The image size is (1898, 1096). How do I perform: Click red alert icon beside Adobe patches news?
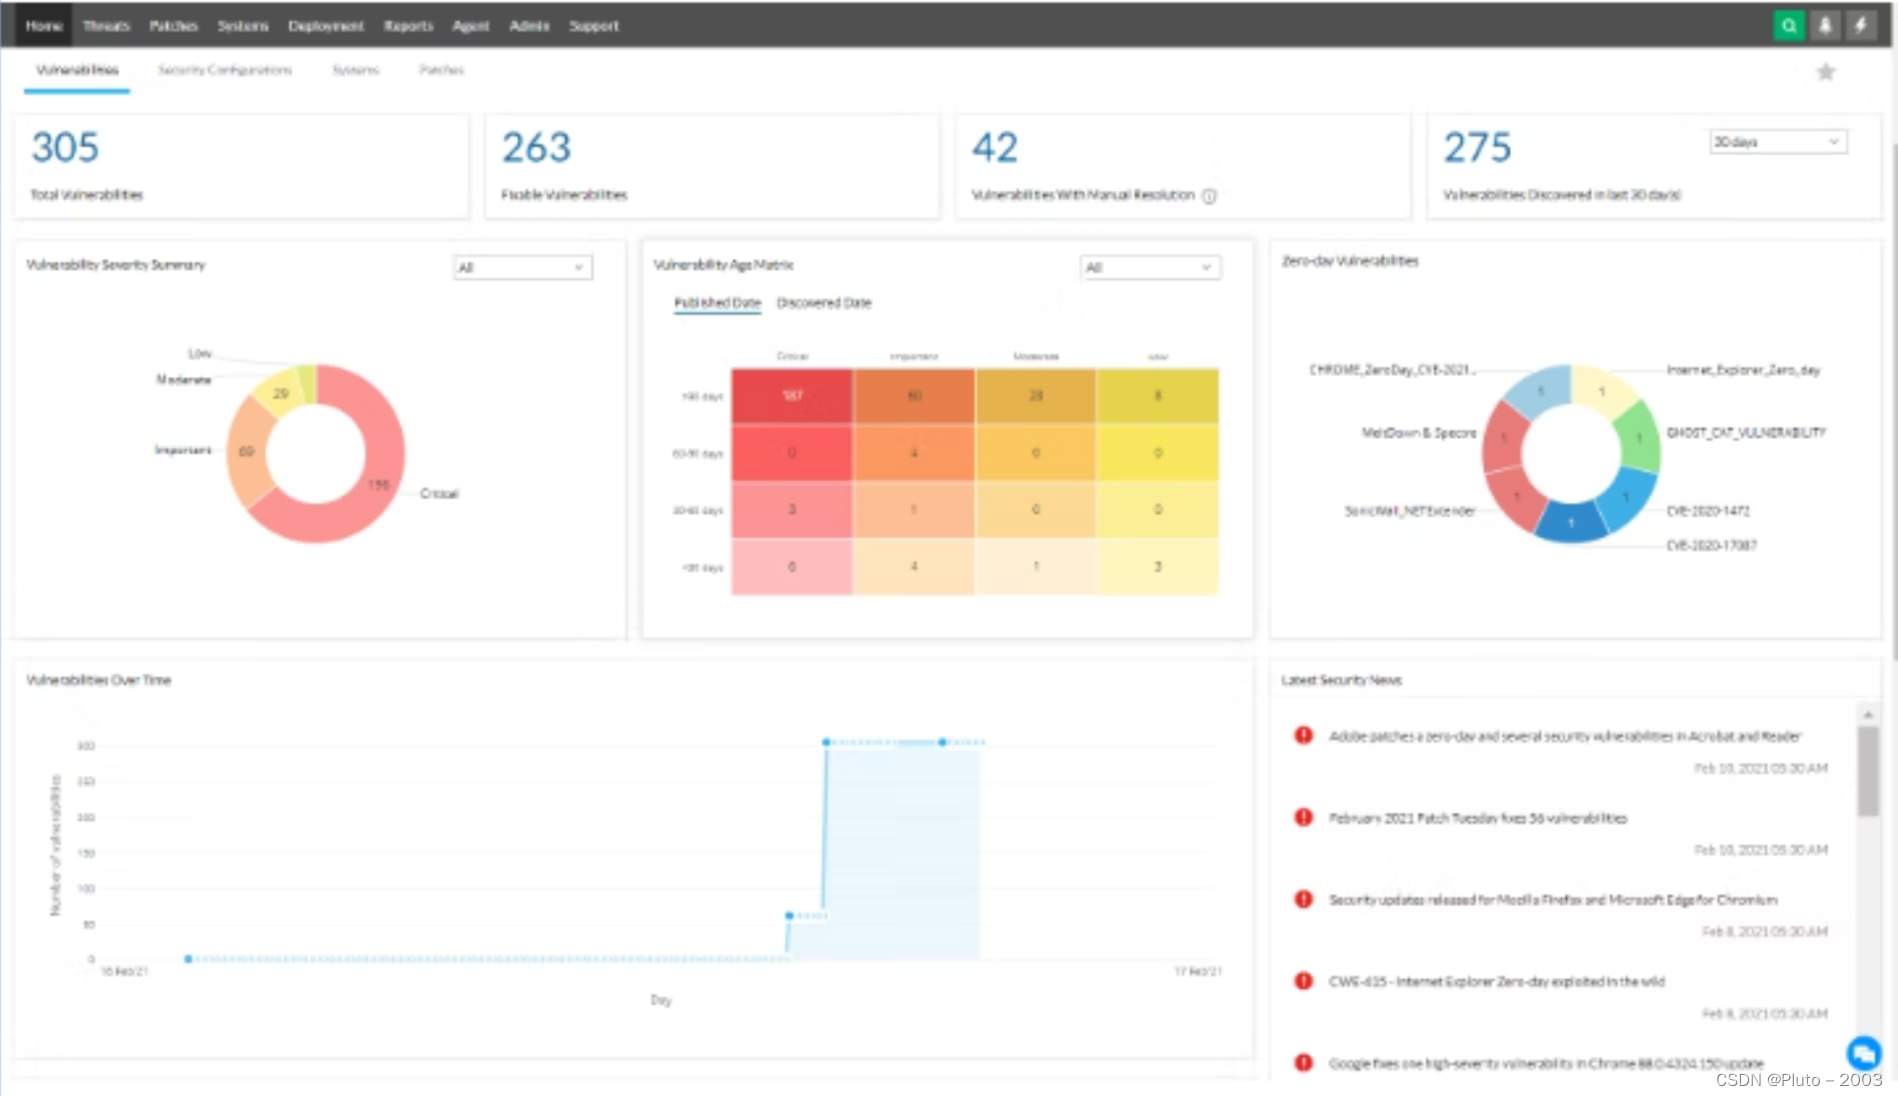coord(1303,735)
